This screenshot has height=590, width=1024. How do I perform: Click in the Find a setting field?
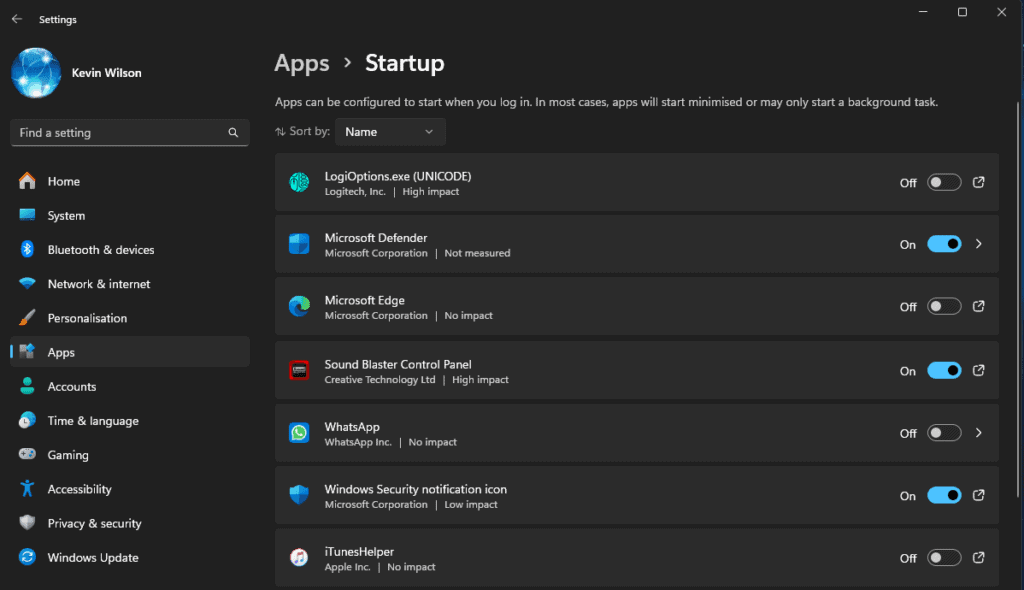(129, 133)
